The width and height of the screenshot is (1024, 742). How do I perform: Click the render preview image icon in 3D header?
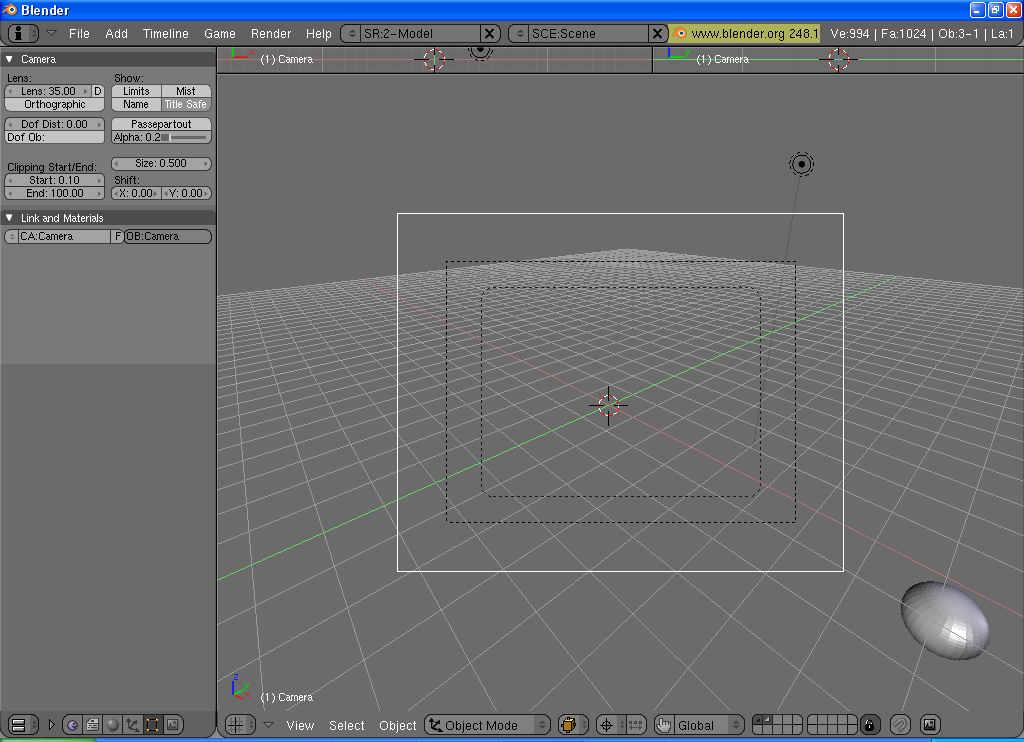930,724
